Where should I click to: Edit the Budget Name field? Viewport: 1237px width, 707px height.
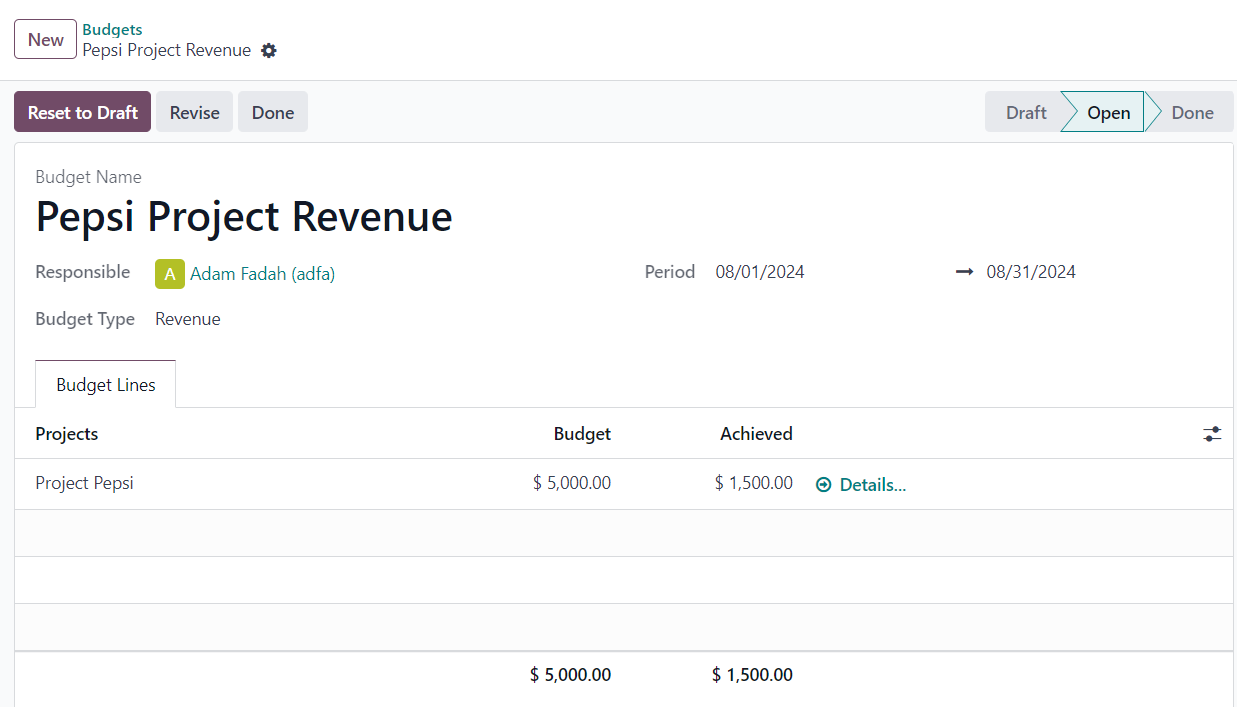pos(244,216)
